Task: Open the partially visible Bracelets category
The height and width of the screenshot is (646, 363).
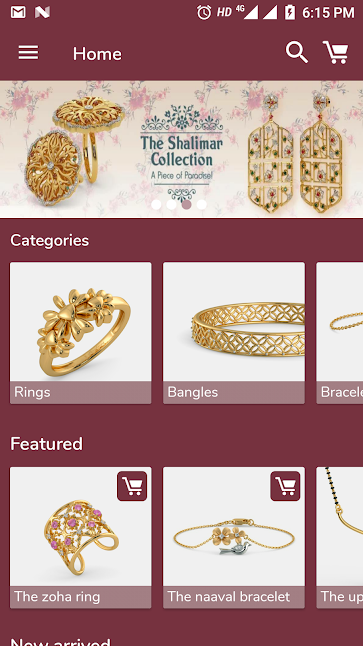Action: click(340, 333)
